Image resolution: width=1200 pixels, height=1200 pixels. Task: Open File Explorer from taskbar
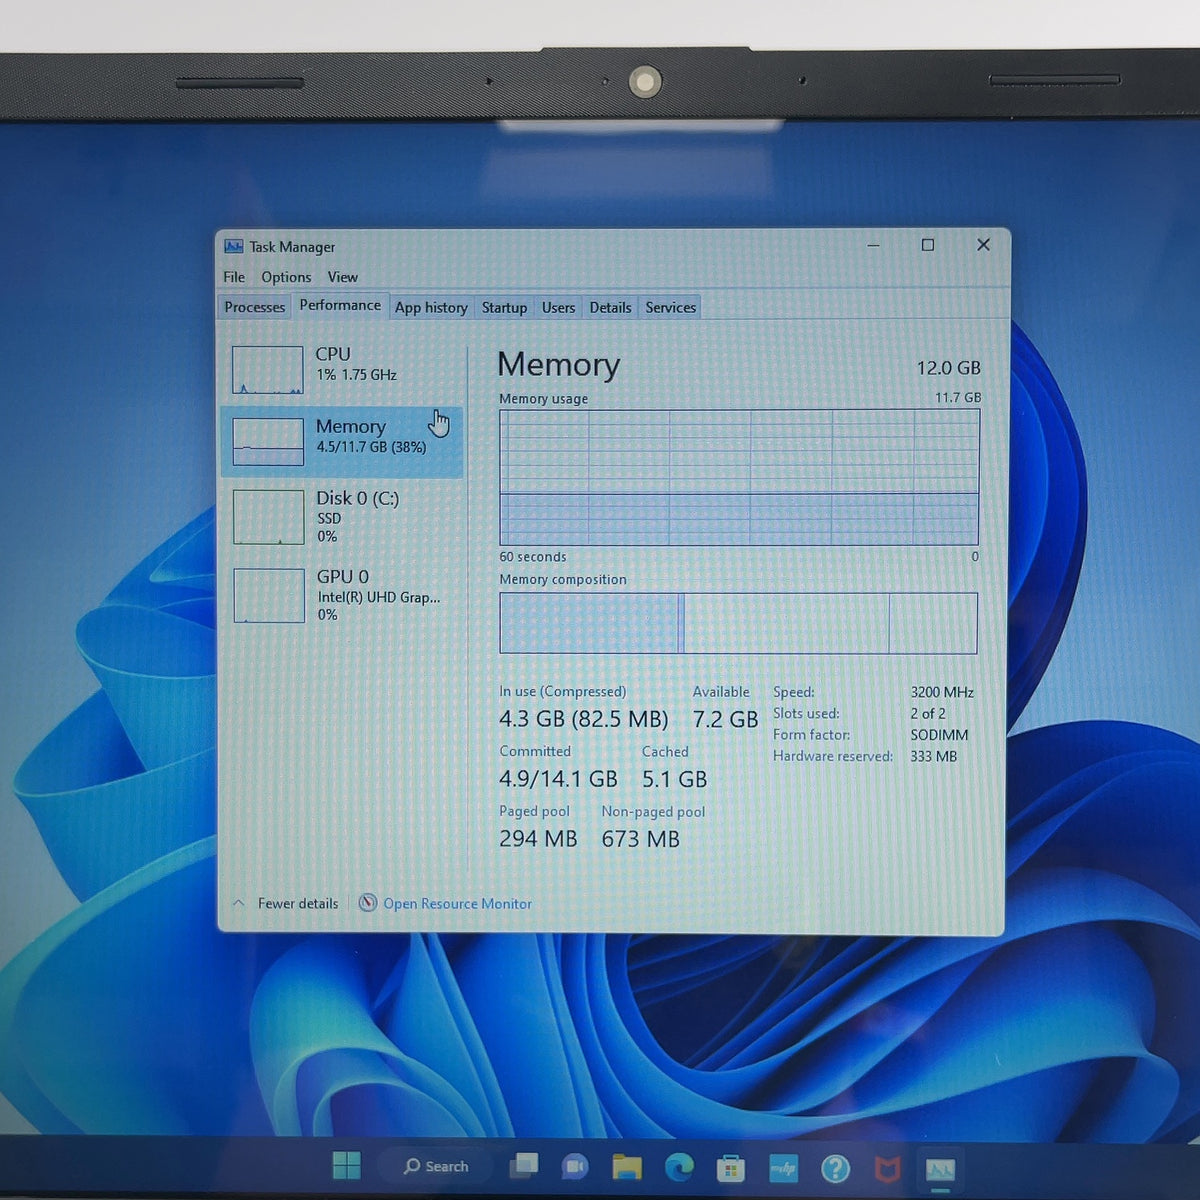tap(627, 1166)
